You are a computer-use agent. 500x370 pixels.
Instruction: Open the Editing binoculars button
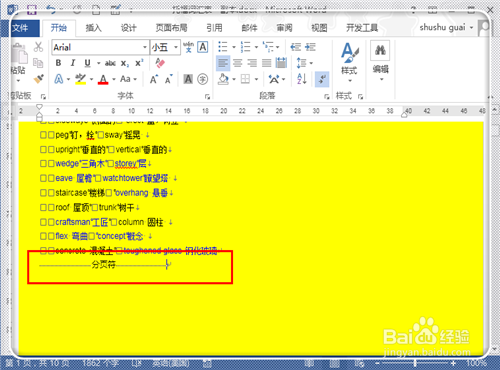pos(380,62)
